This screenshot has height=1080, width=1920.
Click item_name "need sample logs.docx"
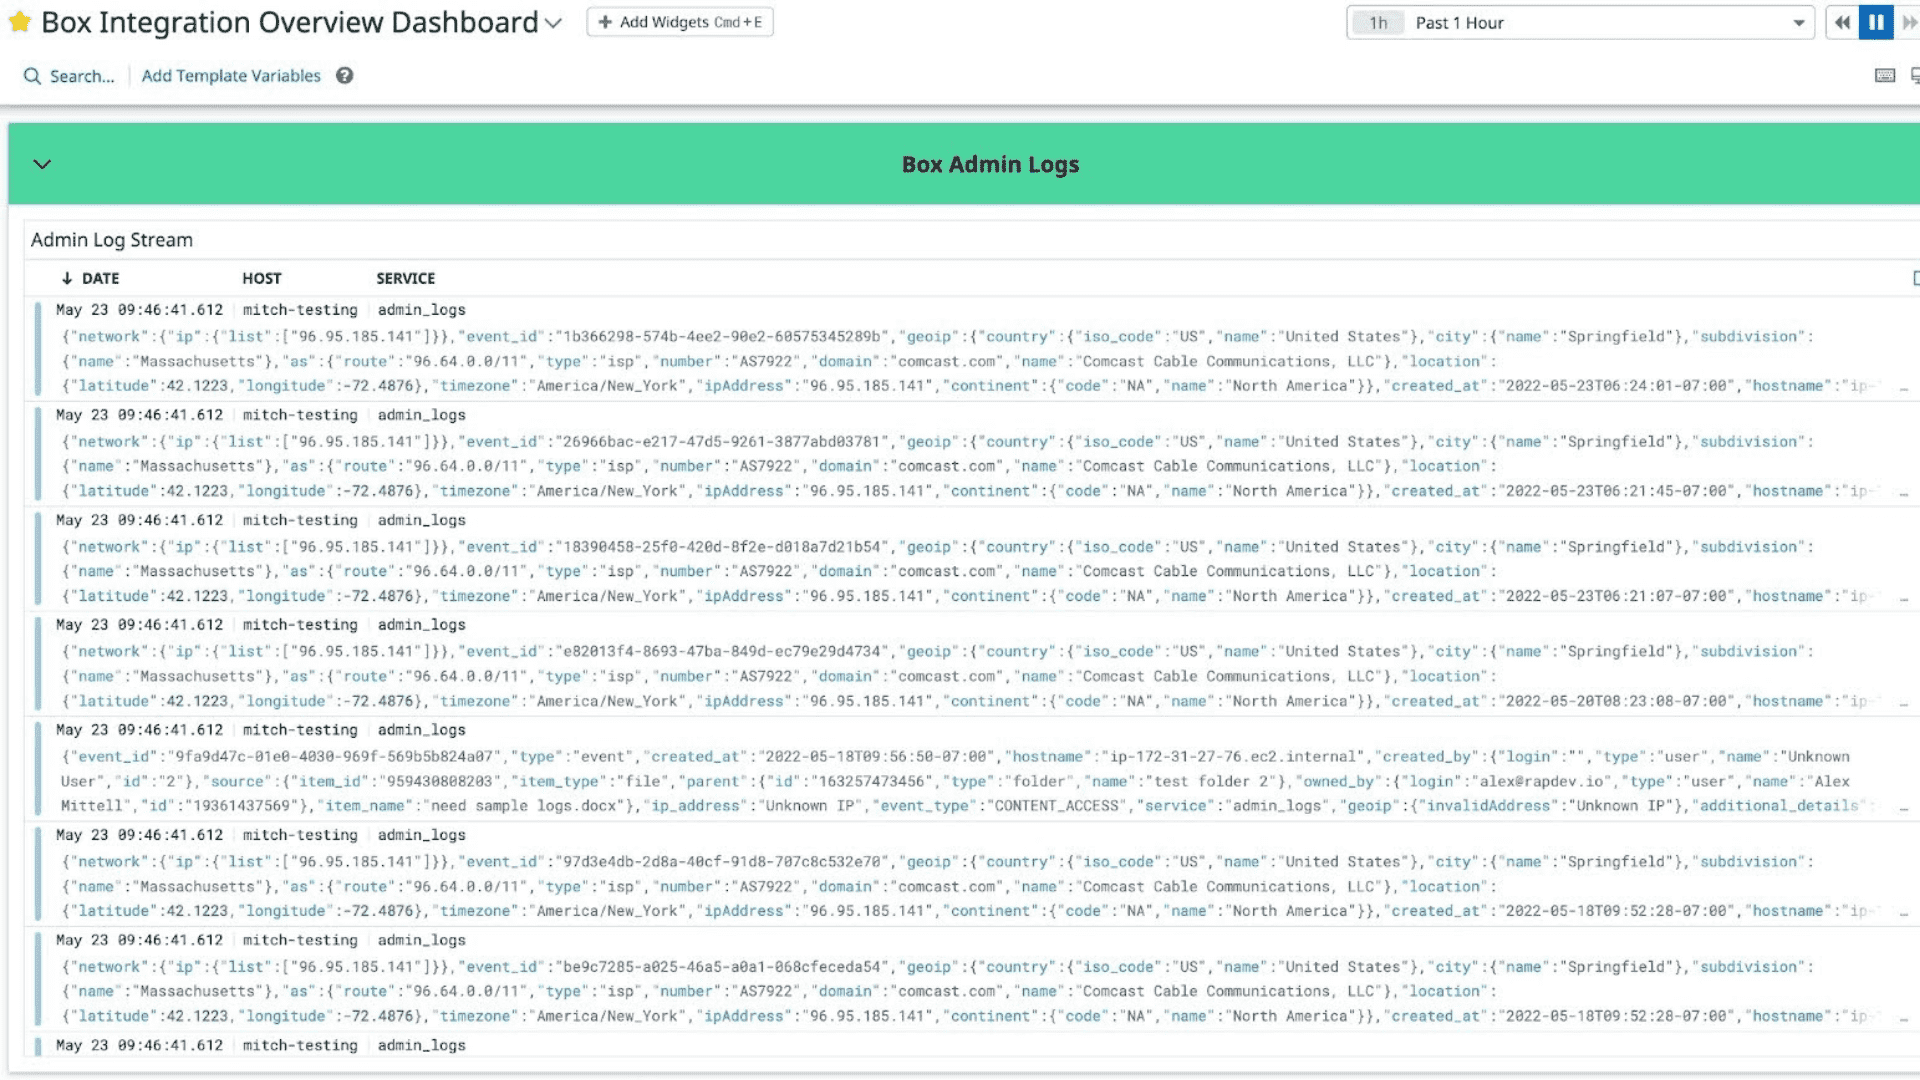click(x=526, y=806)
